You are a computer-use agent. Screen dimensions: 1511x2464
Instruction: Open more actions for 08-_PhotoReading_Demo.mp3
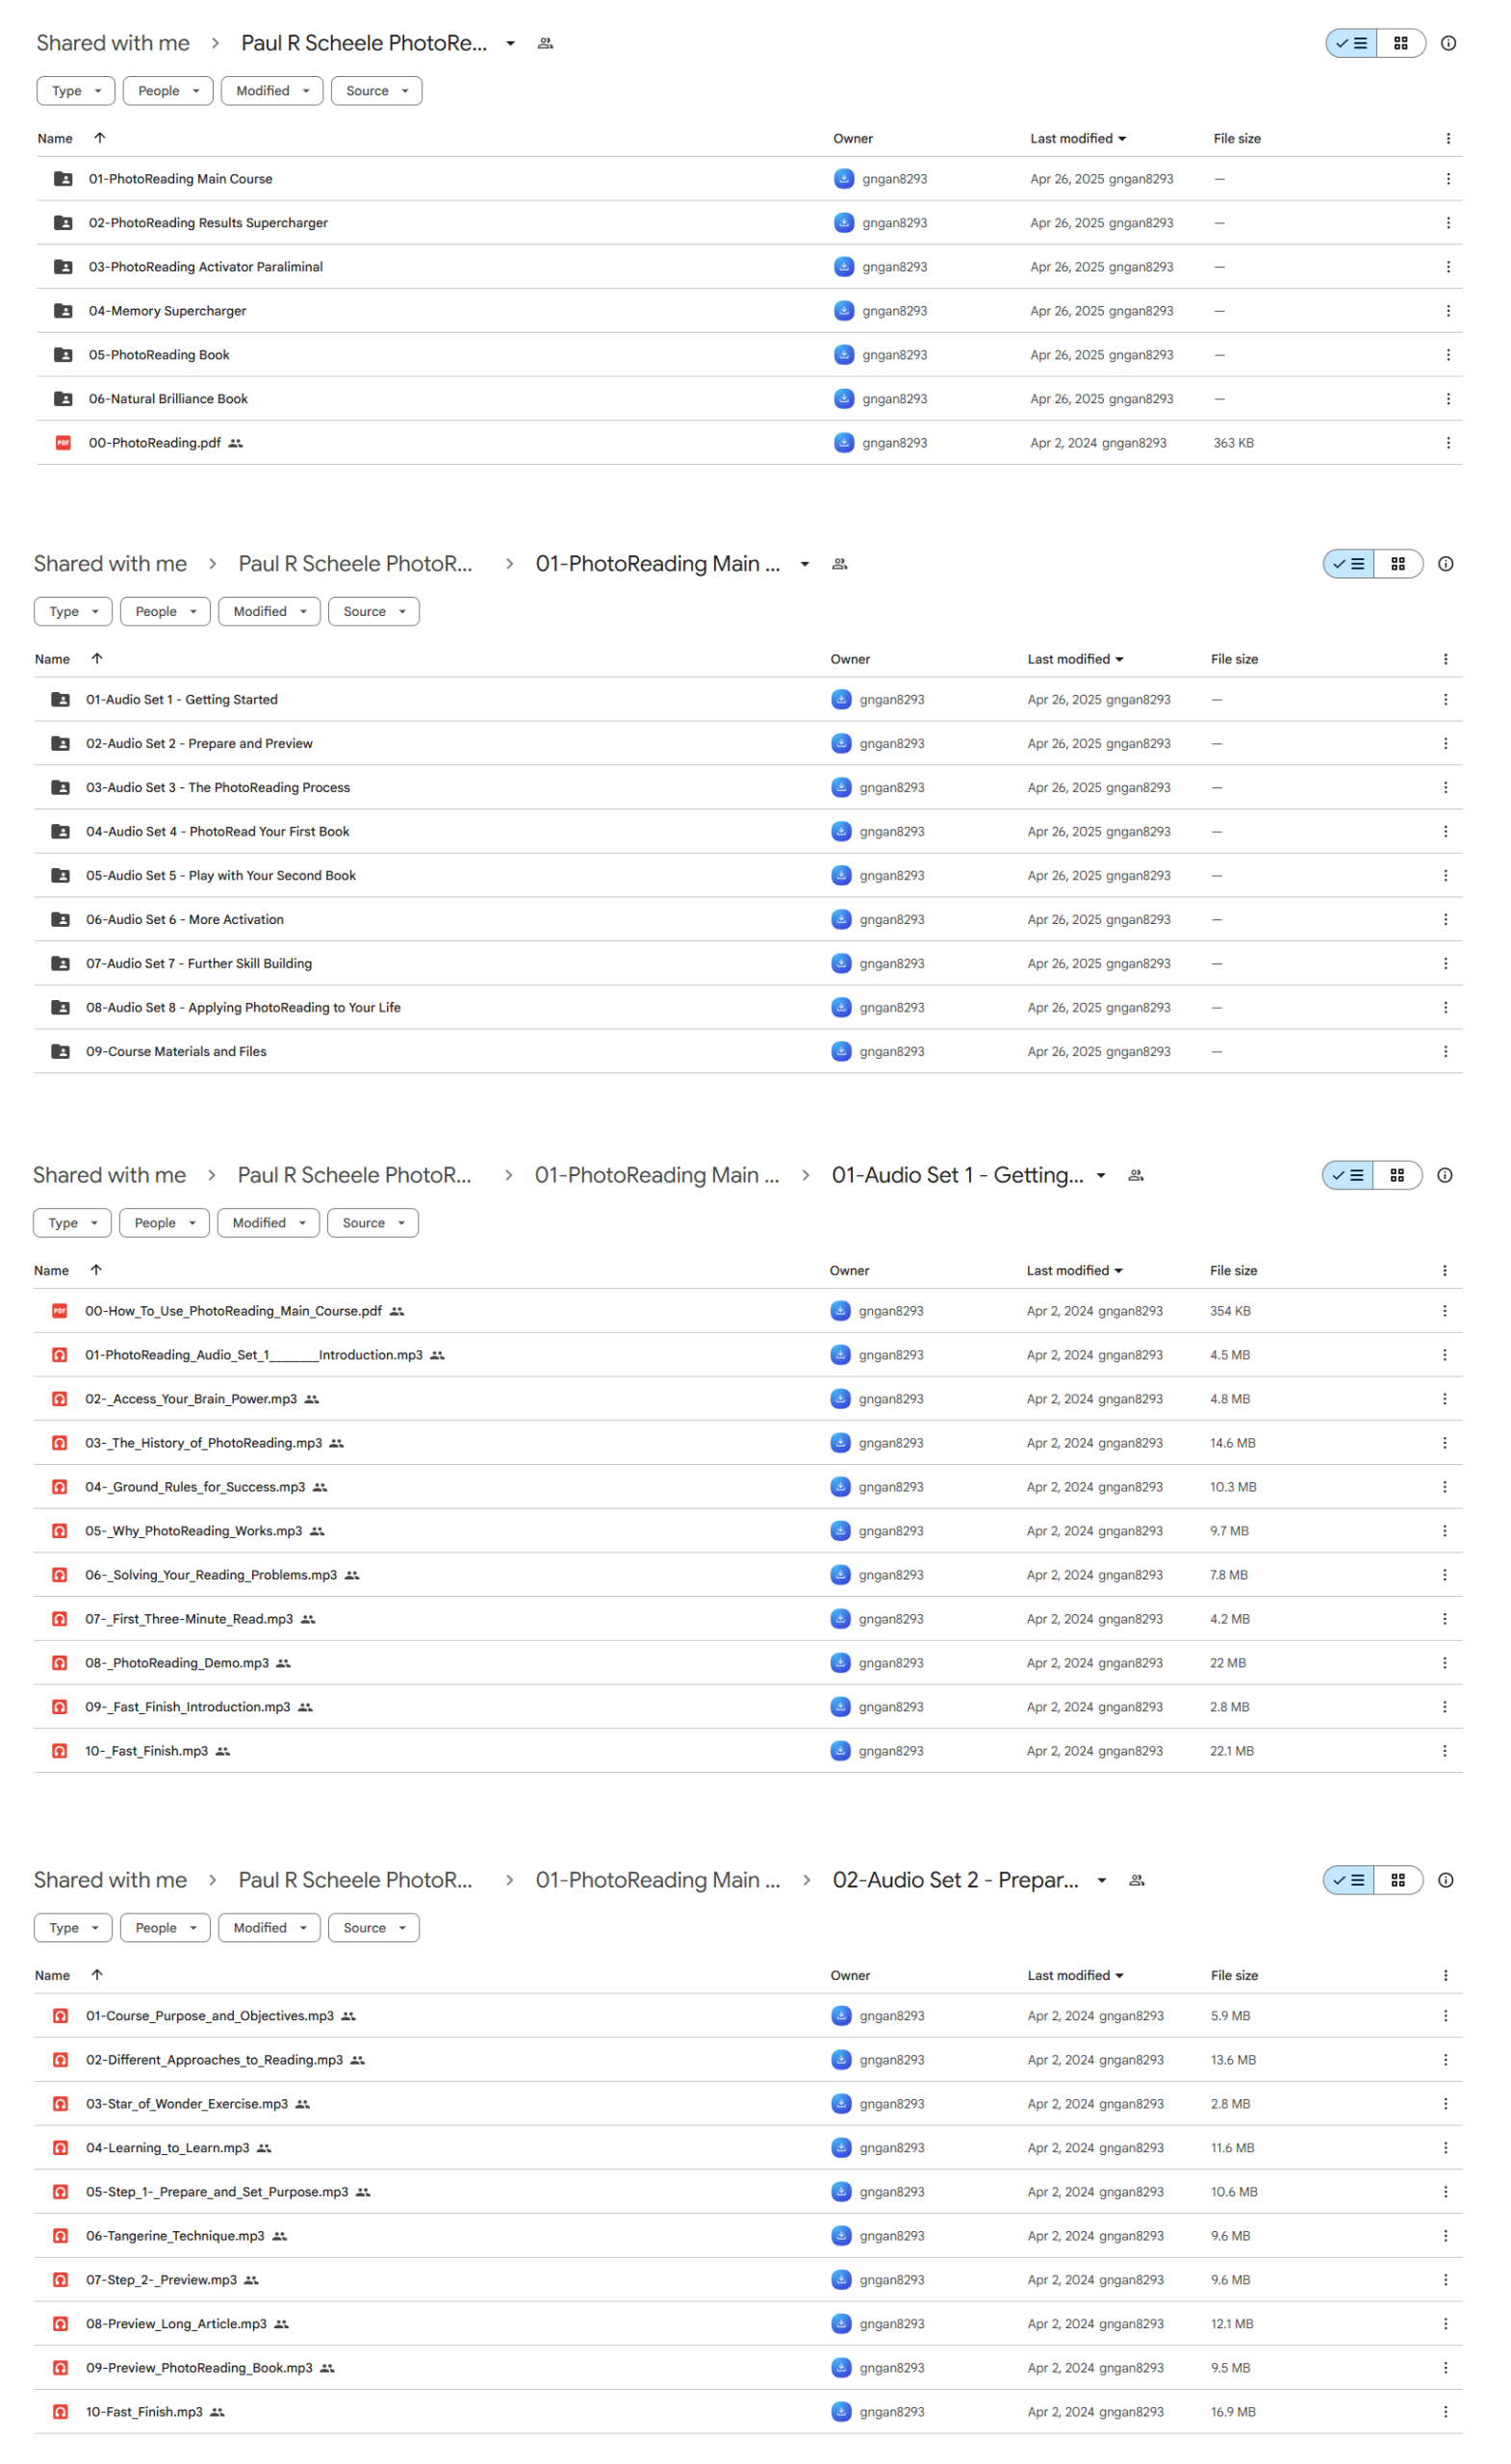click(1444, 1663)
